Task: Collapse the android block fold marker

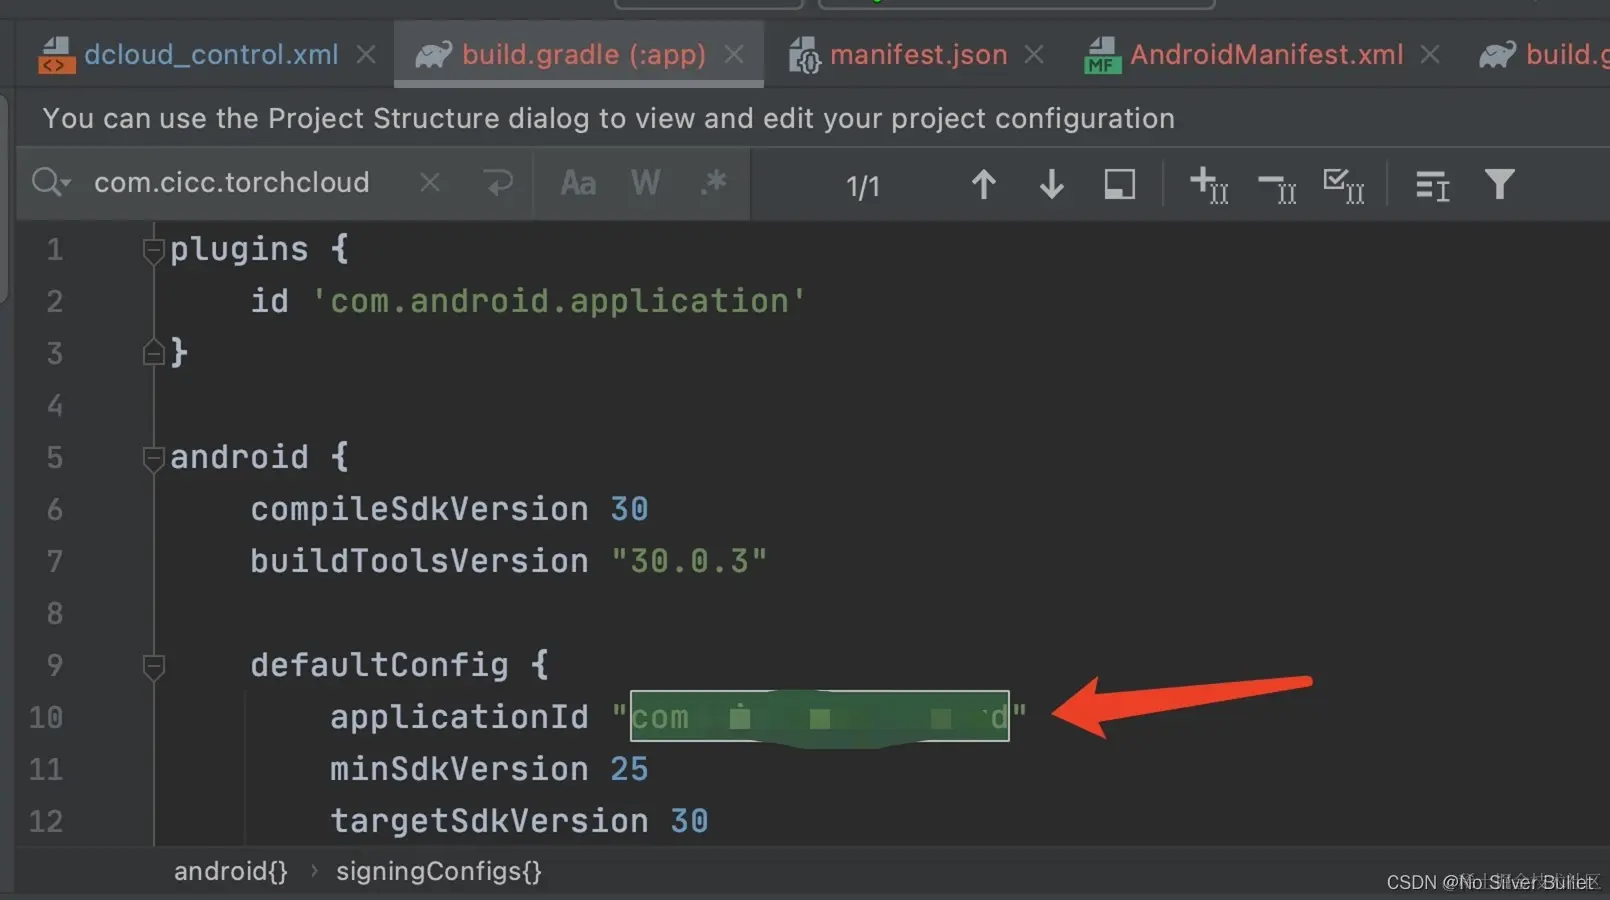Action: [153, 458]
